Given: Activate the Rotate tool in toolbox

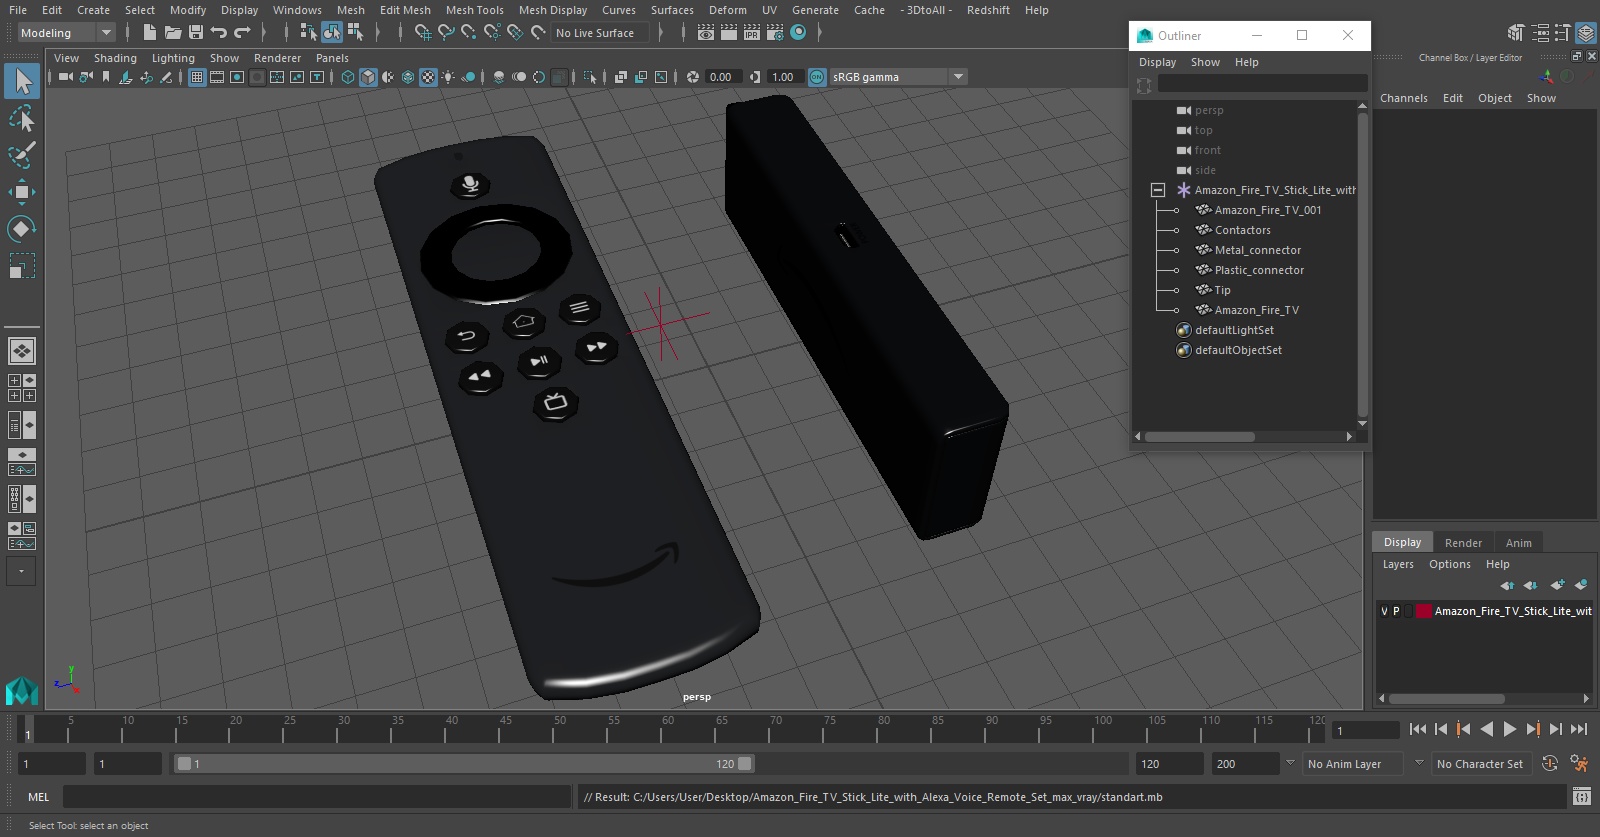Looking at the screenshot, I should (x=22, y=229).
